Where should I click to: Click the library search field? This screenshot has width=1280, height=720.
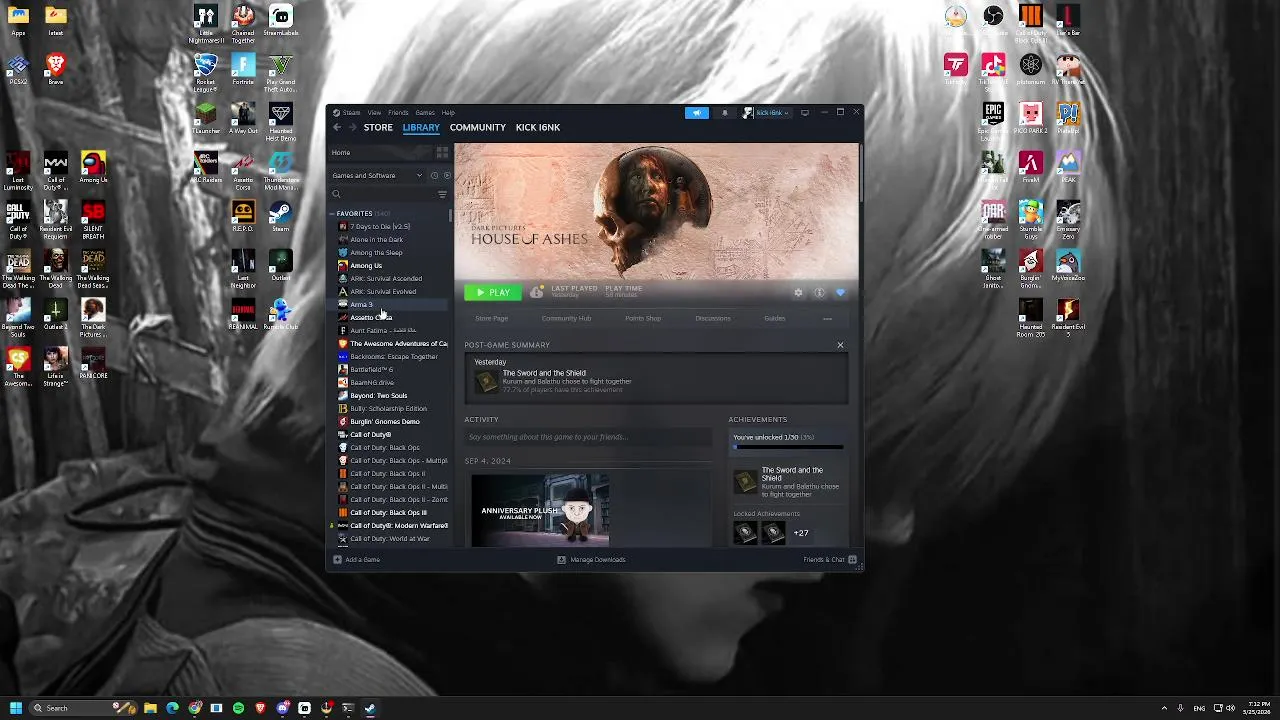pyautogui.click(x=382, y=194)
